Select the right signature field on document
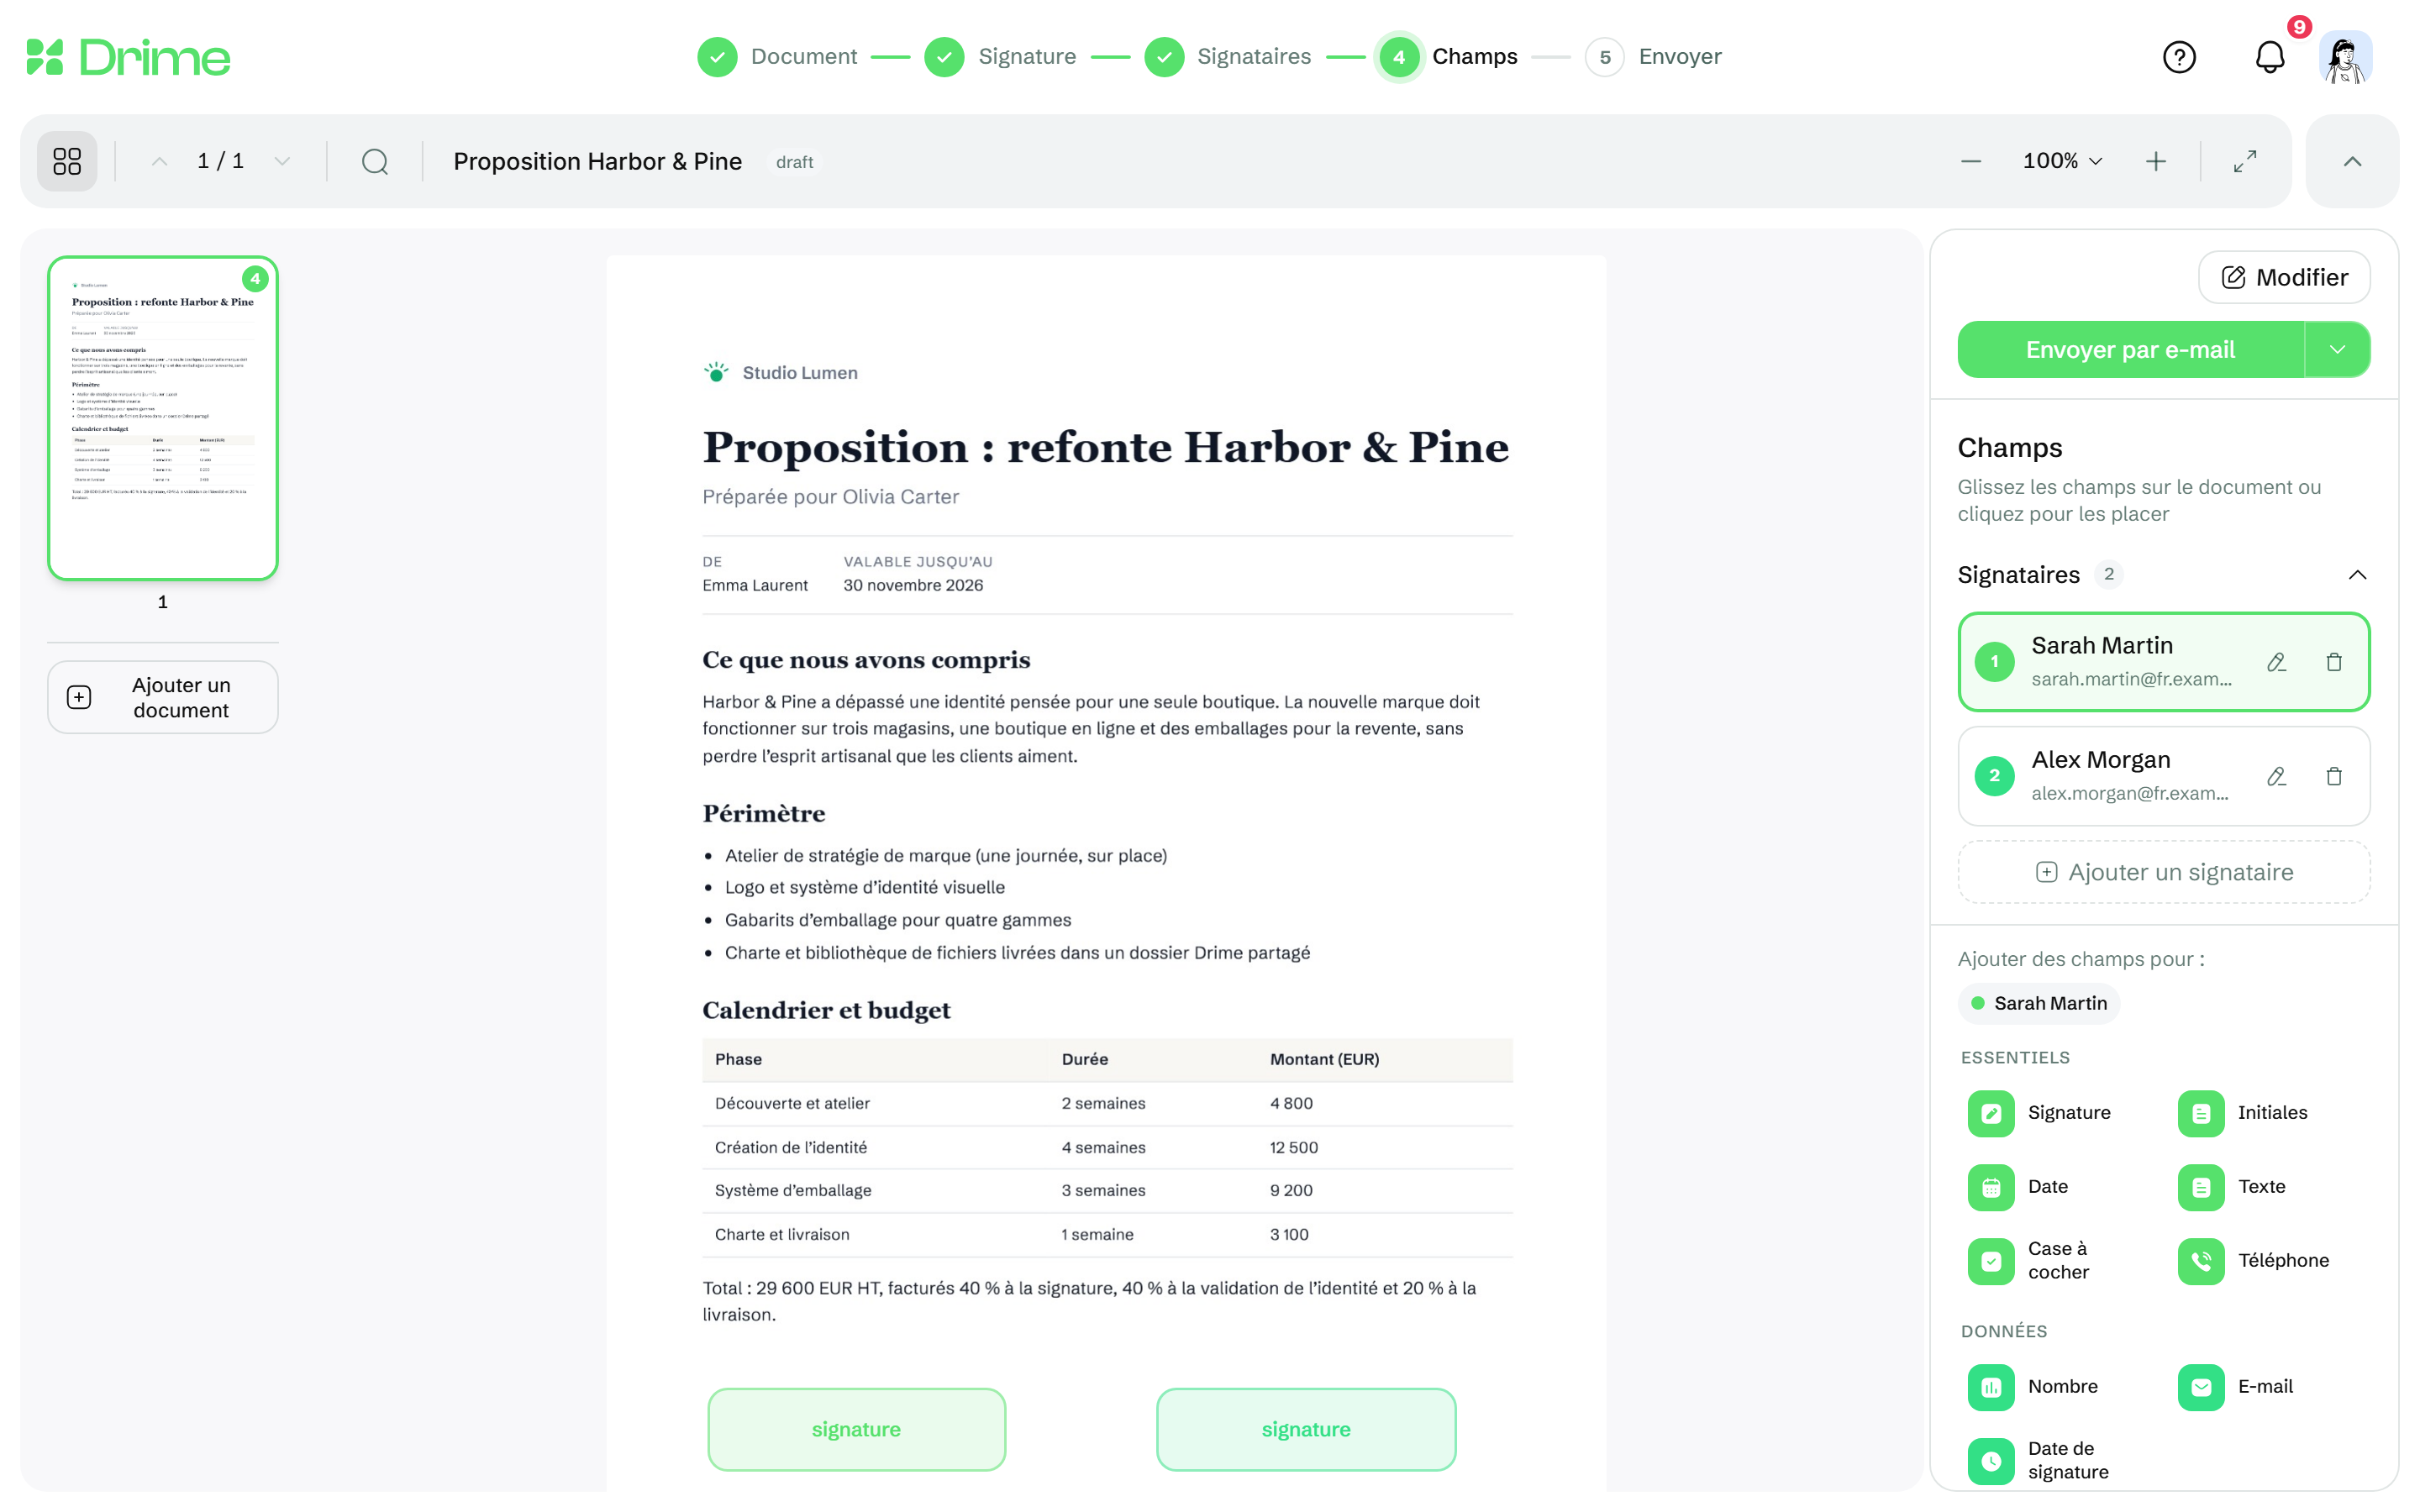The image size is (2420, 1512). tap(1306, 1429)
